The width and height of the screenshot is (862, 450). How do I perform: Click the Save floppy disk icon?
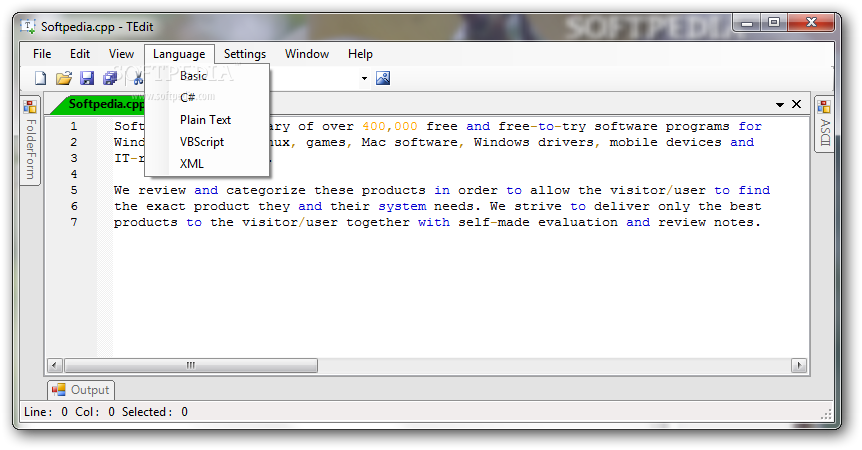(87, 78)
